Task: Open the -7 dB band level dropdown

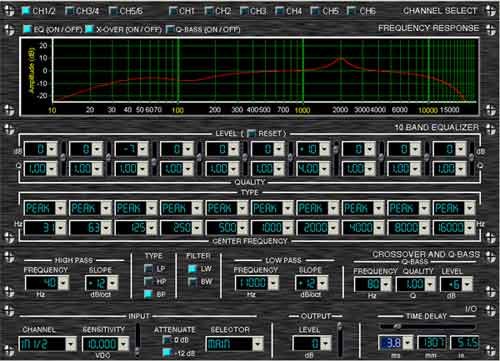Action: (143, 149)
